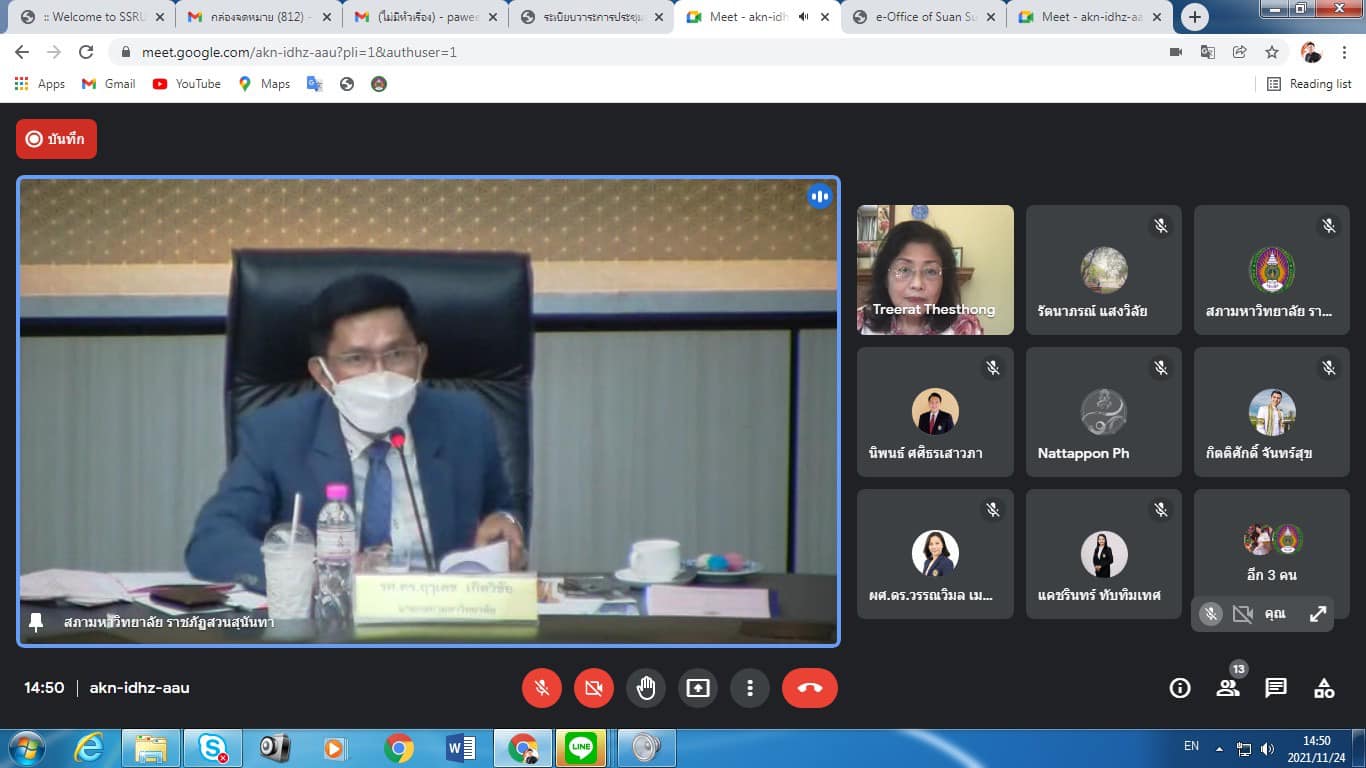Viewport: 1366px width, 768px height.
Task: Click the red leave call button
Action: coord(809,688)
